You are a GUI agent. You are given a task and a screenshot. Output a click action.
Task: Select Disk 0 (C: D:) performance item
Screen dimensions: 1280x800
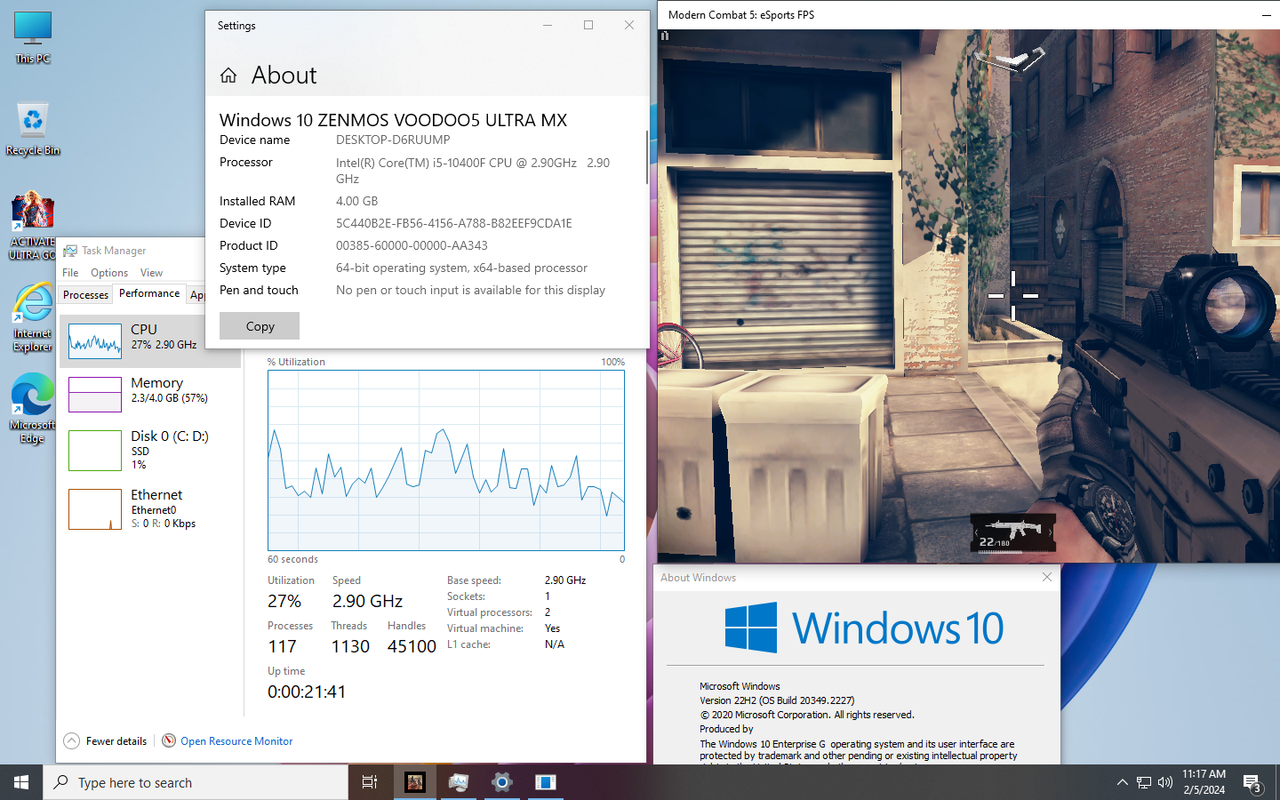(x=150, y=450)
